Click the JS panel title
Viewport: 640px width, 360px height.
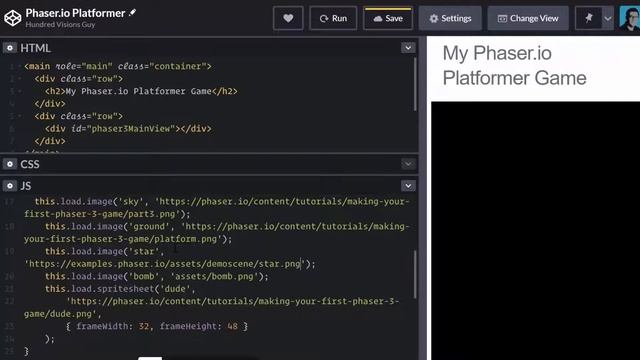coord(26,186)
